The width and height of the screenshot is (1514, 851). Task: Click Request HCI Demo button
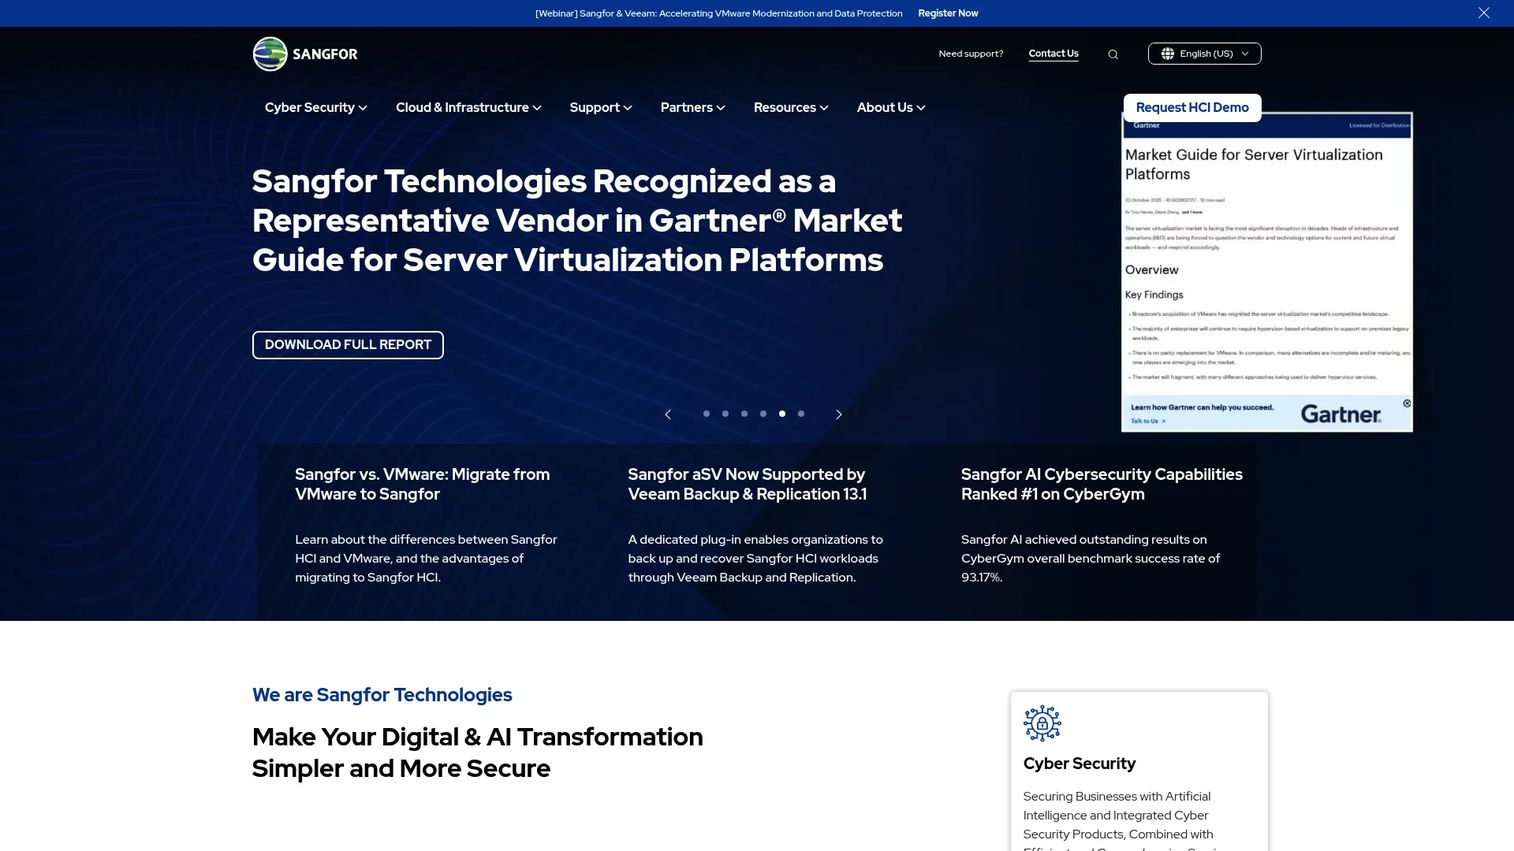click(1192, 108)
